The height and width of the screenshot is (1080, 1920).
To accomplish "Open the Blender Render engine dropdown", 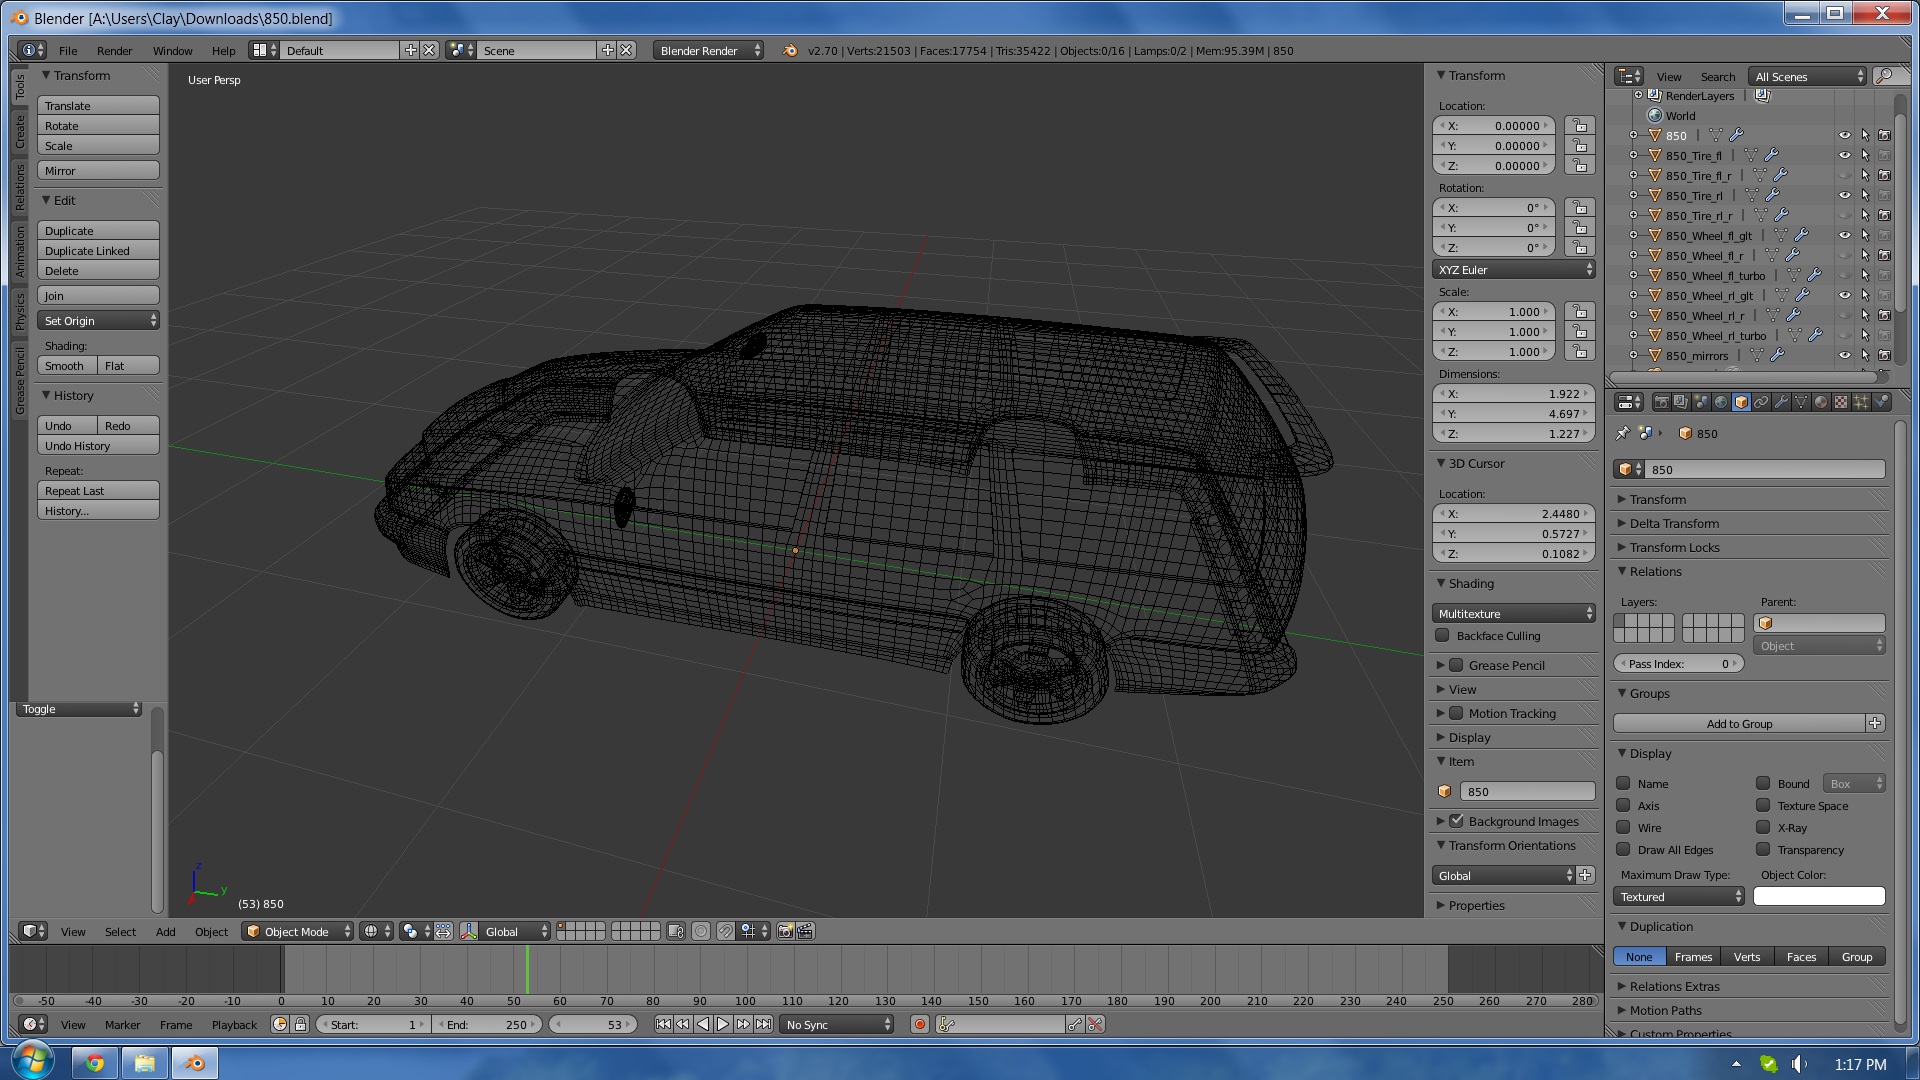I will [708, 50].
